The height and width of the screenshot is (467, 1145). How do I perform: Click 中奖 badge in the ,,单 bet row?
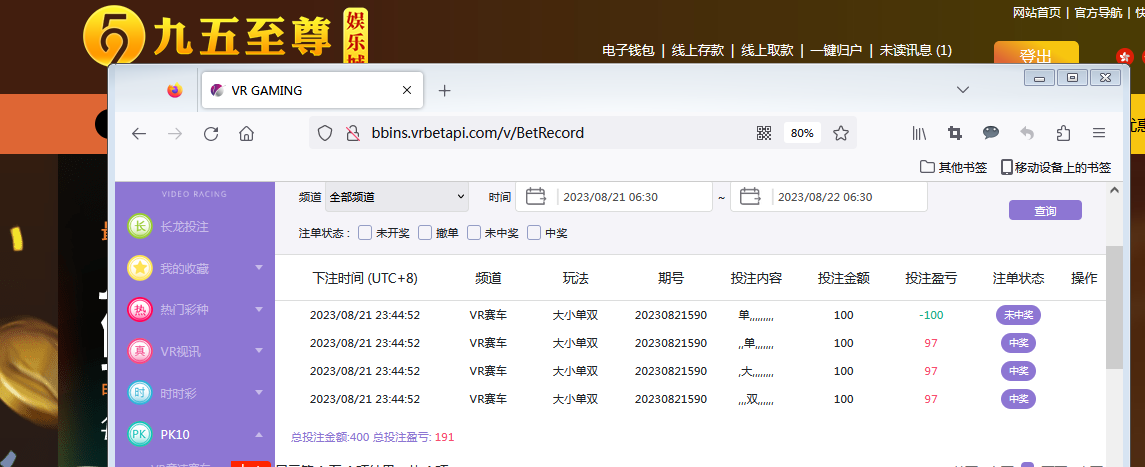coord(1018,343)
